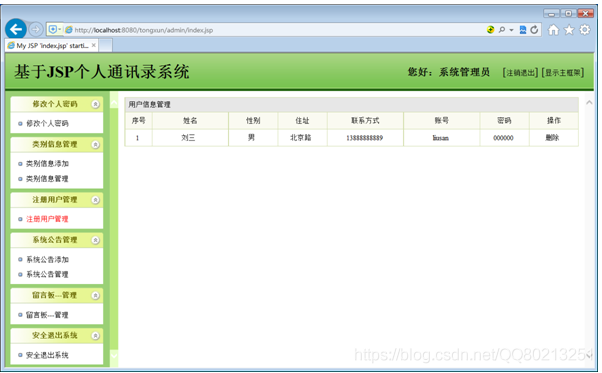The image size is (602, 373).
Task: Open Favorites with the star icon
Action: point(569,30)
